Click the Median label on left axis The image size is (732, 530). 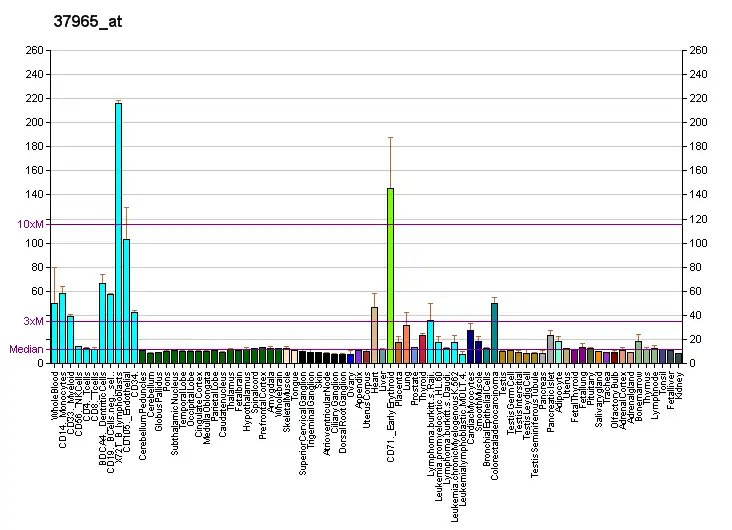coord(27,349)
